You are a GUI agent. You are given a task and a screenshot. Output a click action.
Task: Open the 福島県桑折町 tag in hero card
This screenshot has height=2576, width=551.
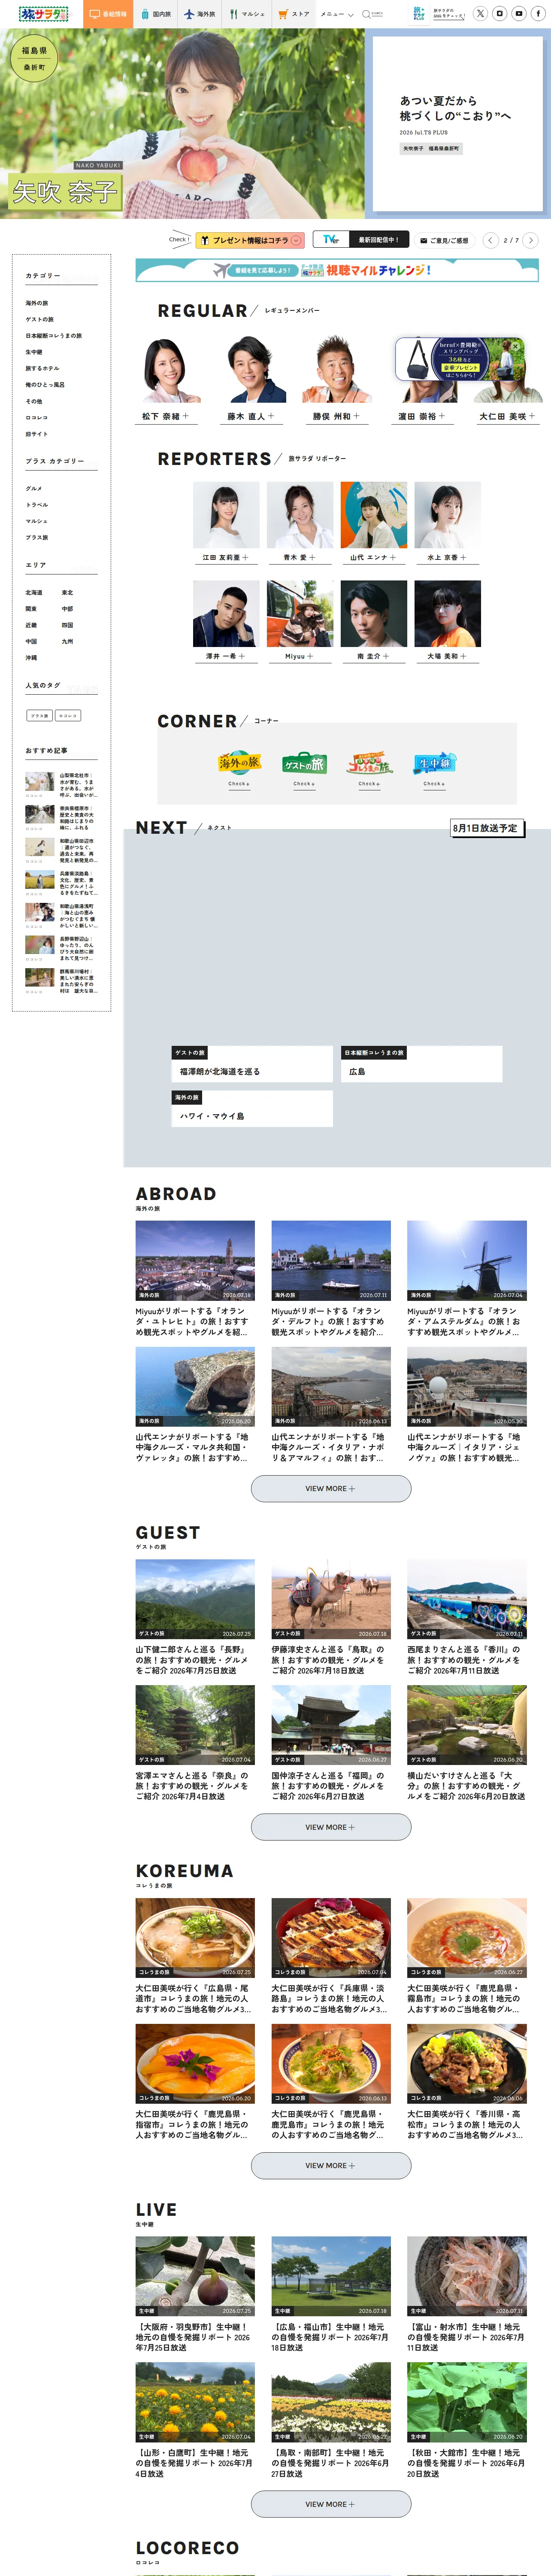click(444, 148)
